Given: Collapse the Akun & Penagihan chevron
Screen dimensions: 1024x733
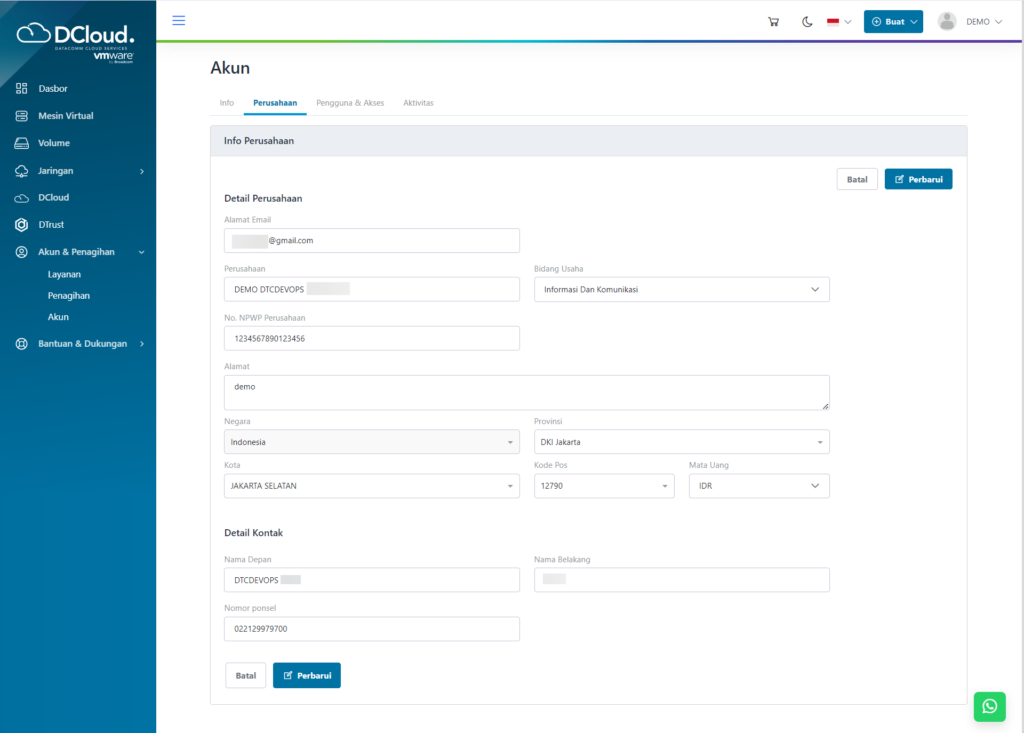Looking at the screenshot, I should coord(142,252).
